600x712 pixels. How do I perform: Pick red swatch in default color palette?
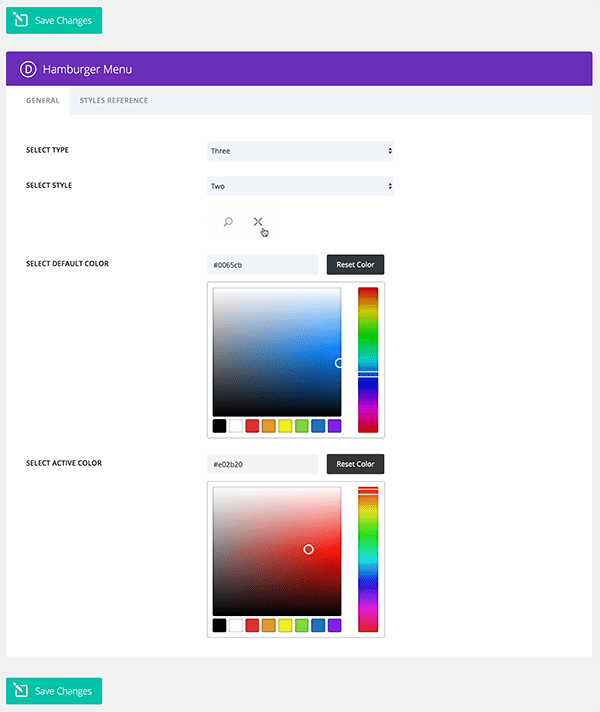click(252, 426)
